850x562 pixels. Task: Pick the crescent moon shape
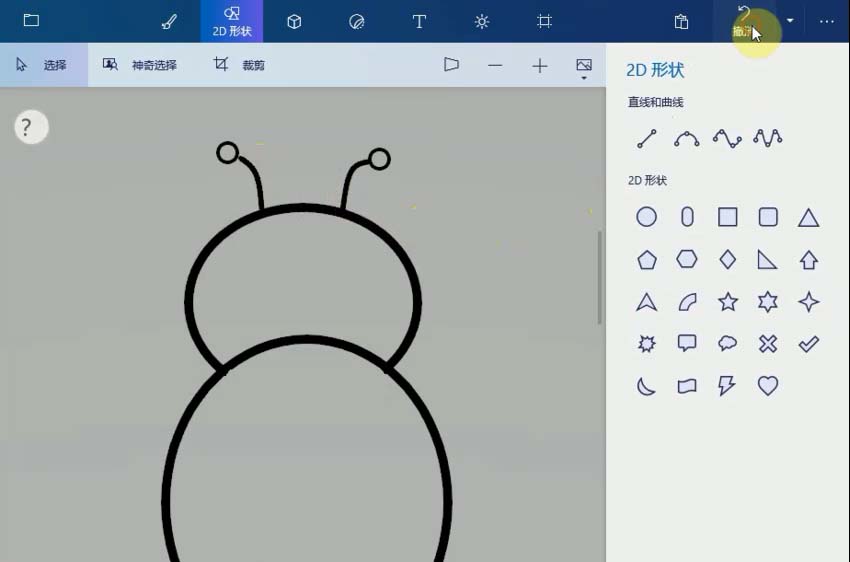coord(646,386)
